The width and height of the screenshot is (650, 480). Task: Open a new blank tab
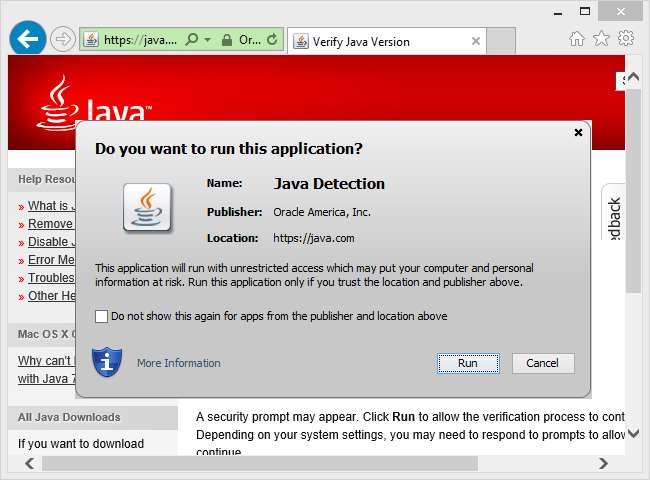pyautogui.click(x=501, y=41)
